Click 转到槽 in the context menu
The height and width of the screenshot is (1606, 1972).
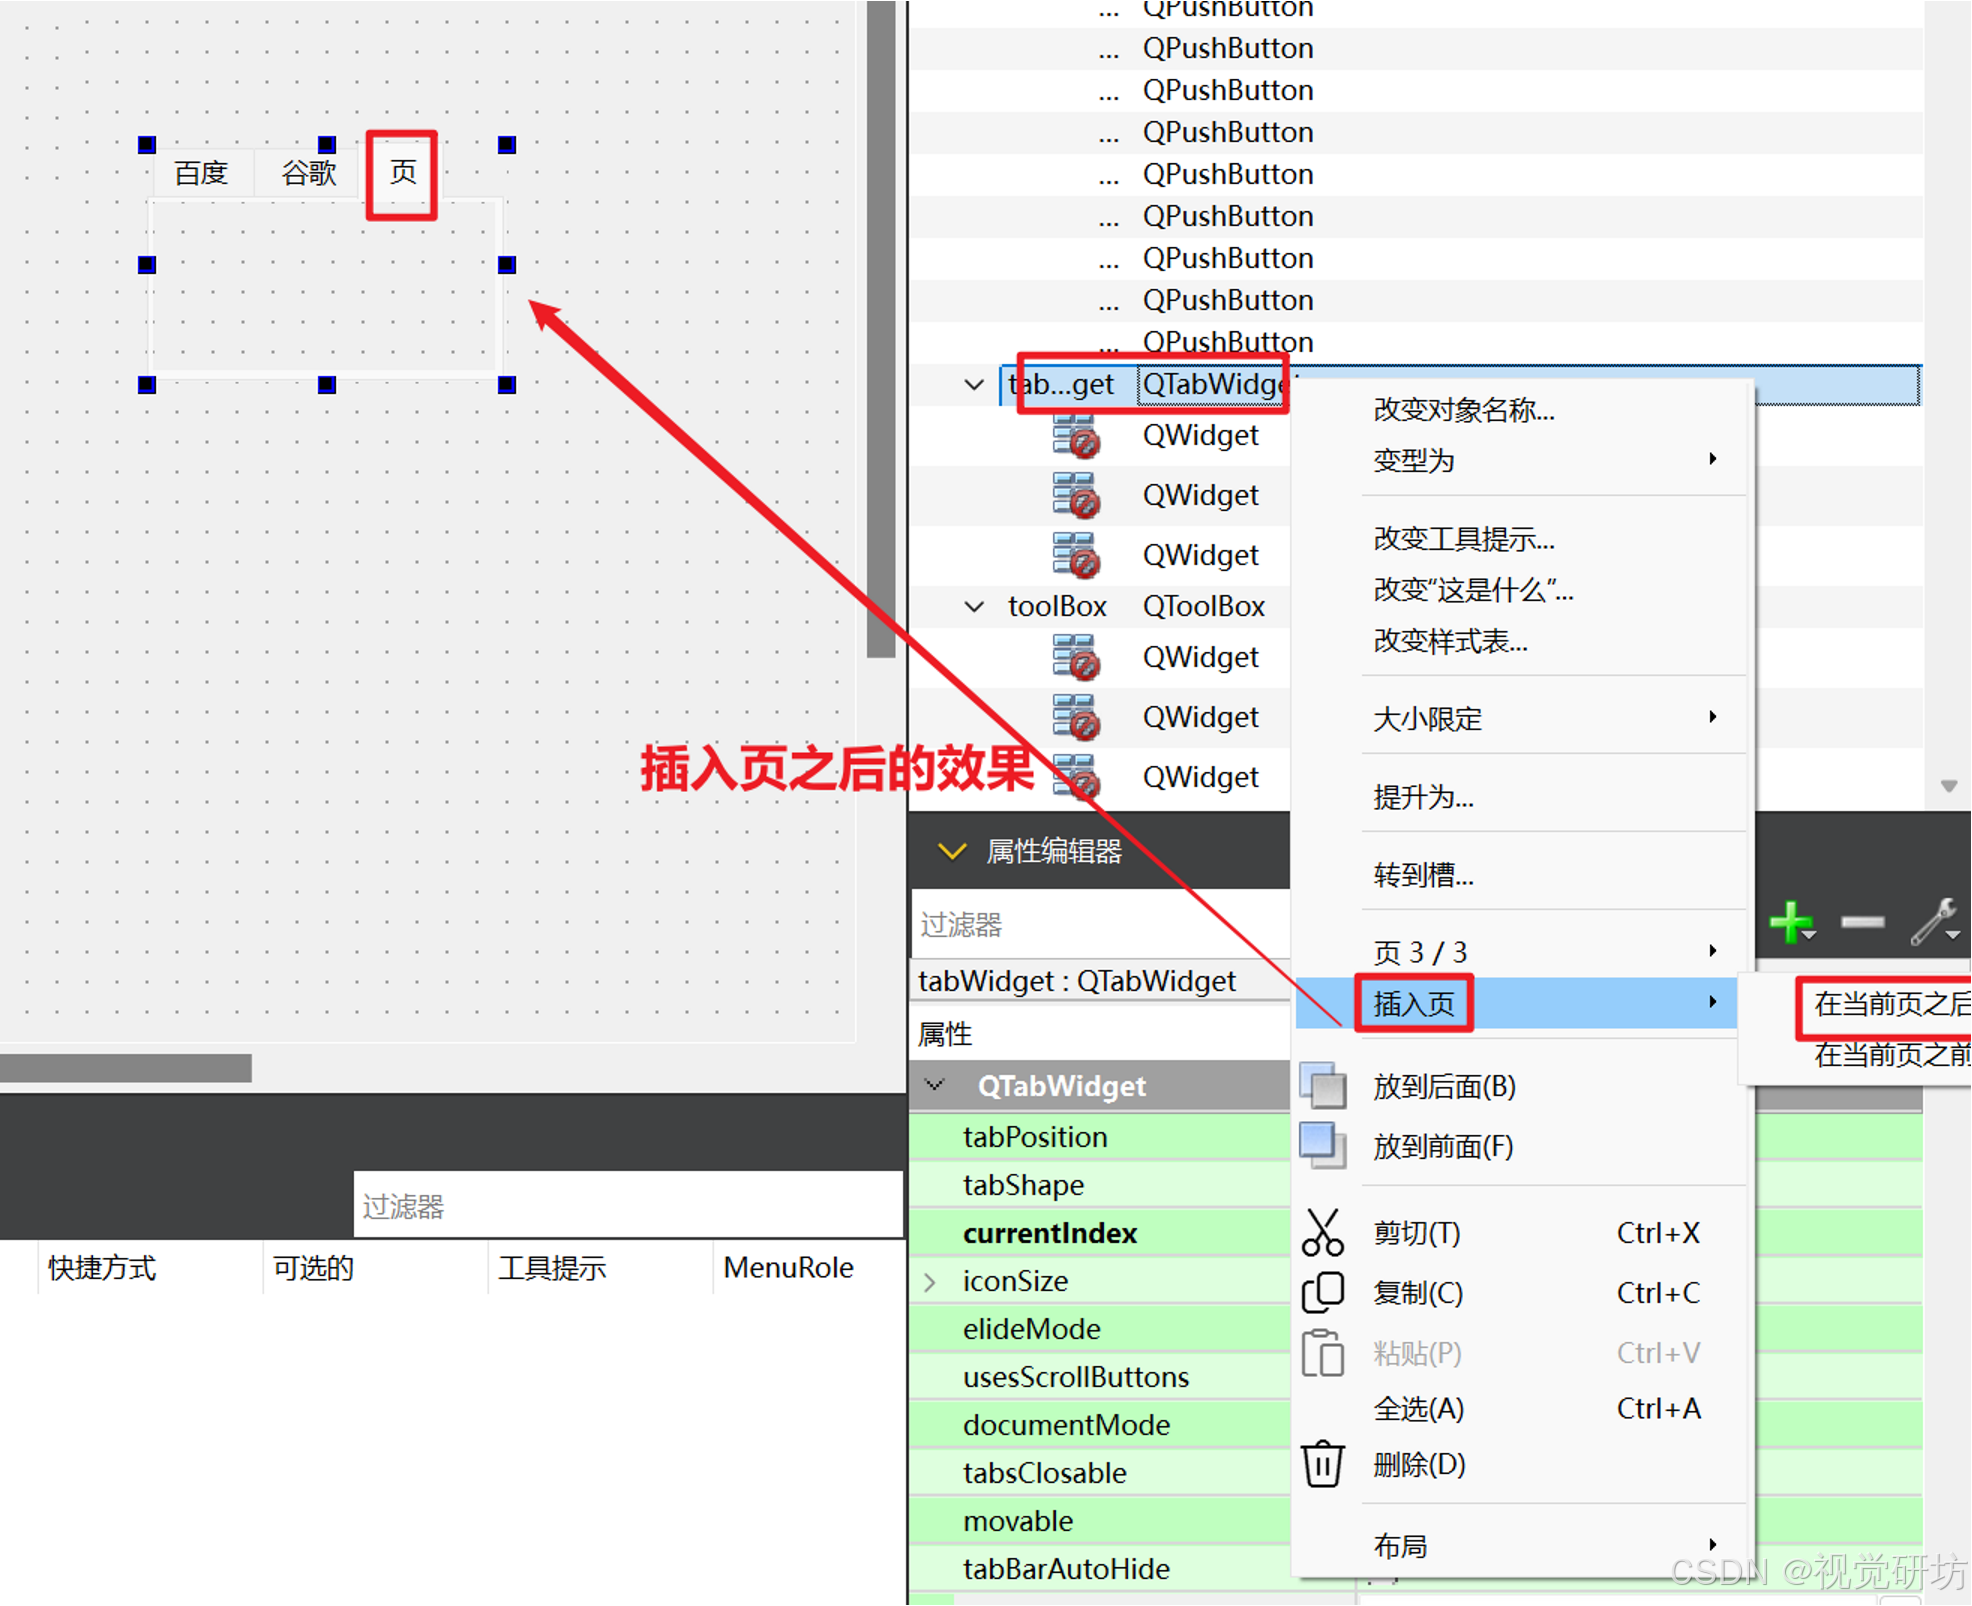[x=1423, y=875]
